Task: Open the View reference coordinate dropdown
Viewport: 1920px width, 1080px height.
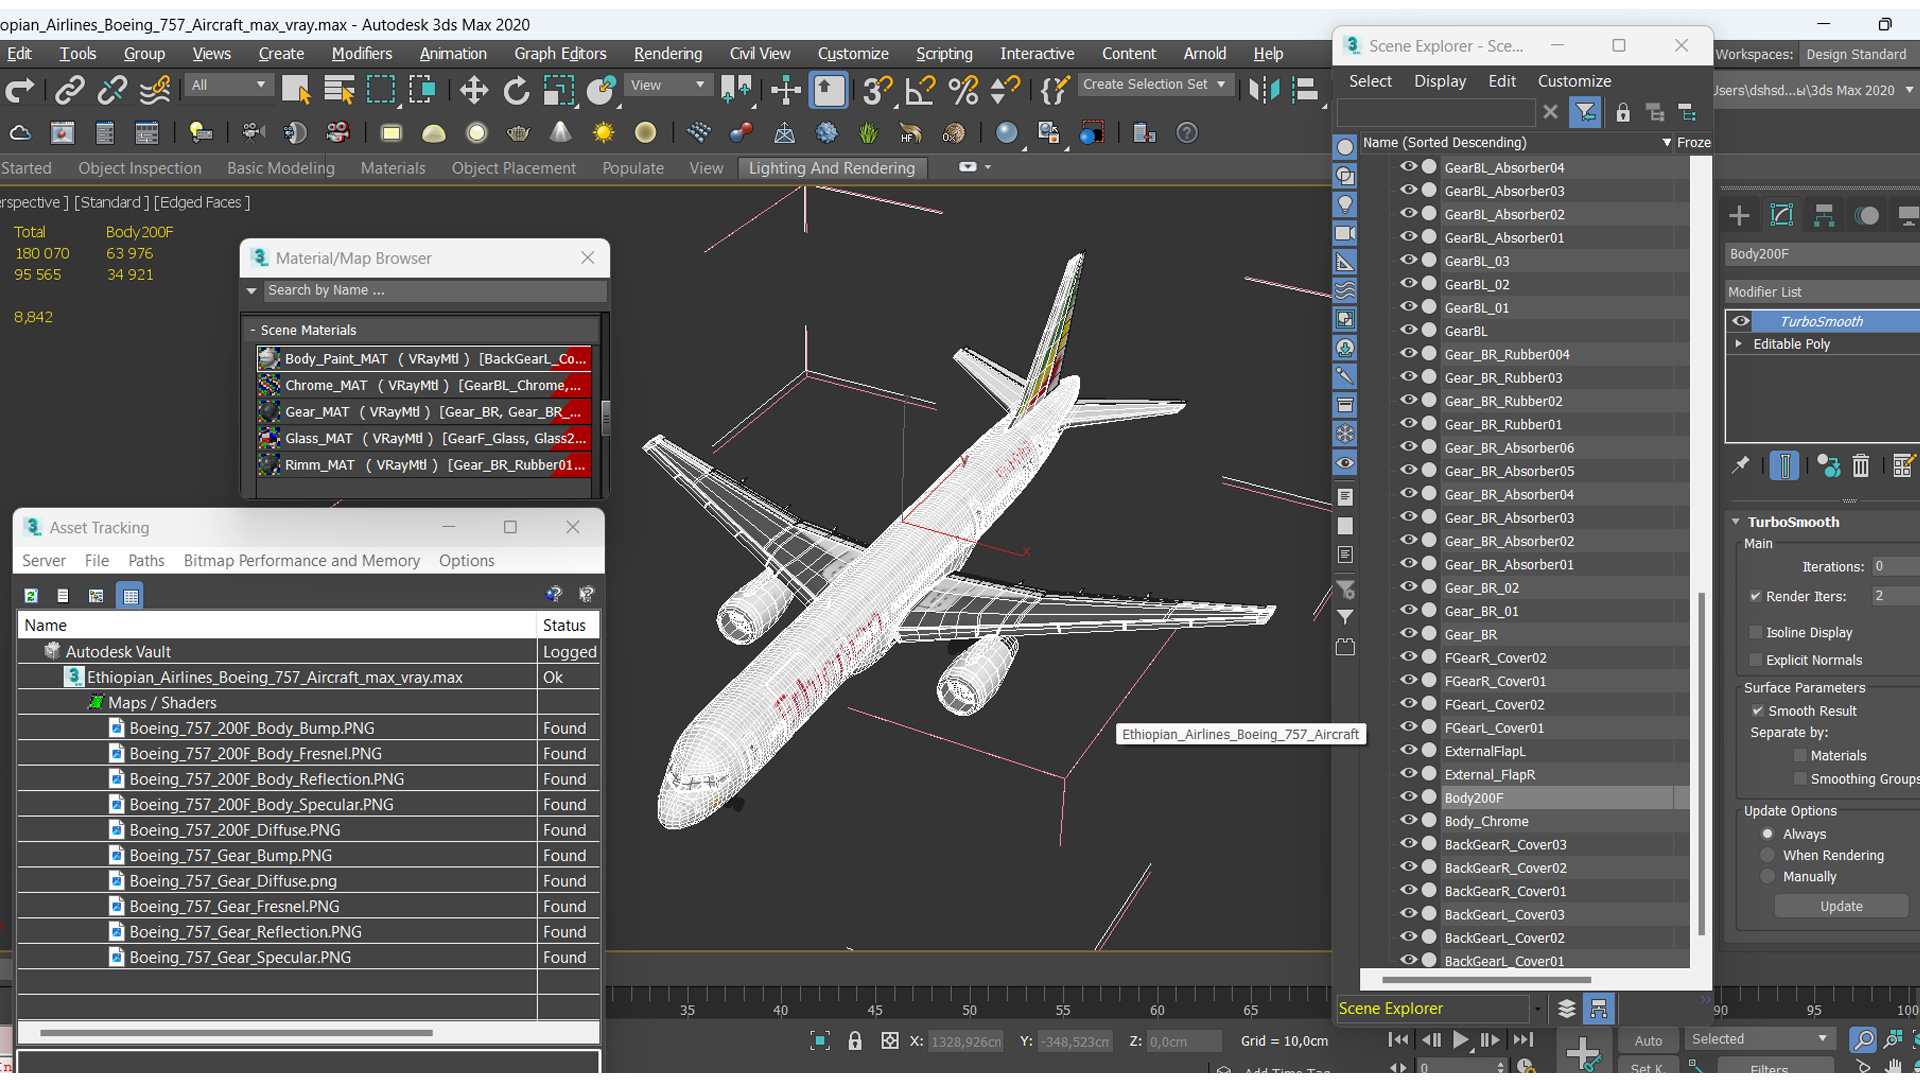Action: click(667, 85)
